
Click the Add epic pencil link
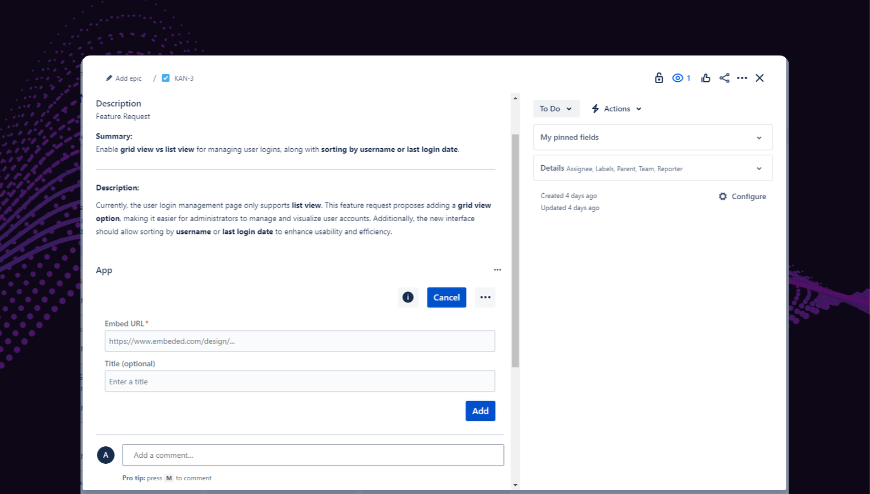(x=124, y=78)
